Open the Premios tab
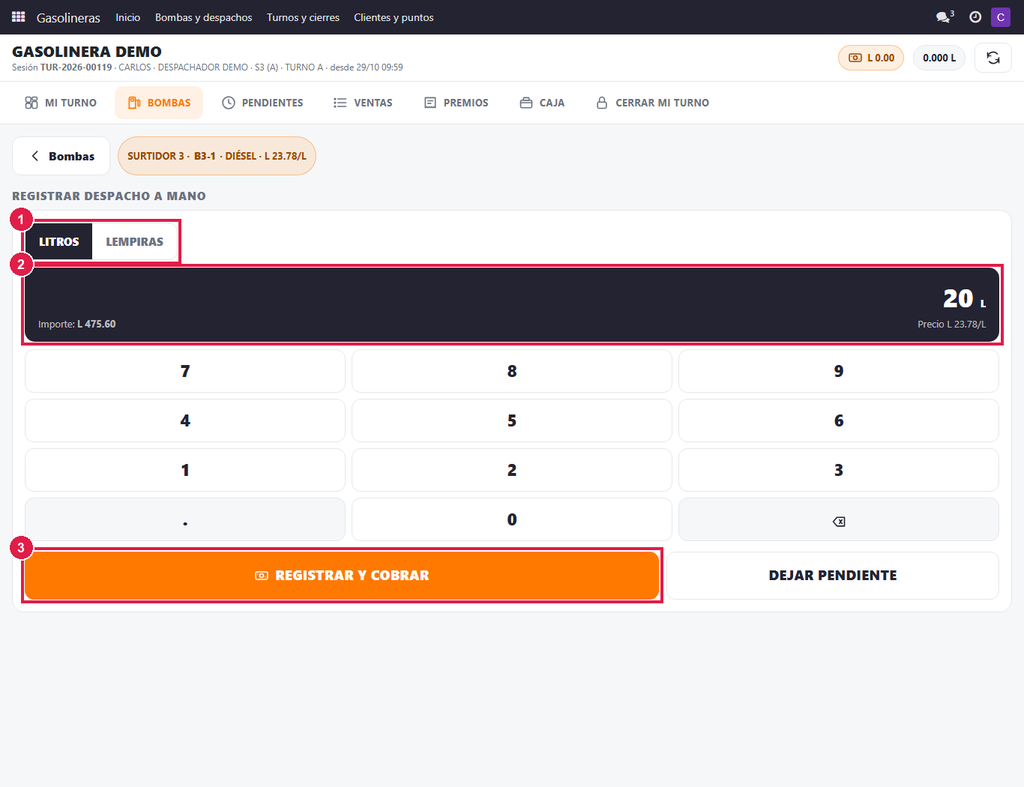Image resolution: width=1024 pixels, height=787 pixels. [x=456, y=103]
